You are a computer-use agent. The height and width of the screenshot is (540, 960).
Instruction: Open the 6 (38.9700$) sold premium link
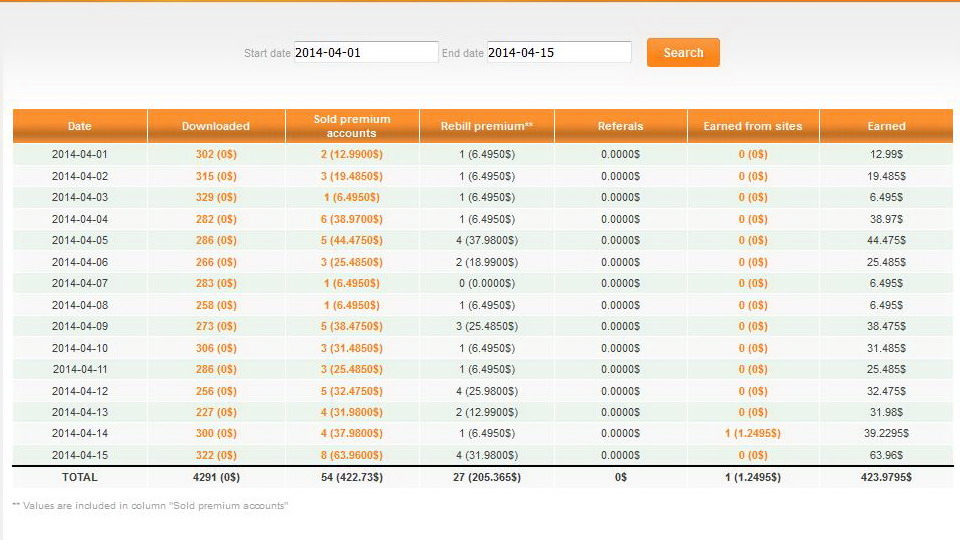pos(352,219)
